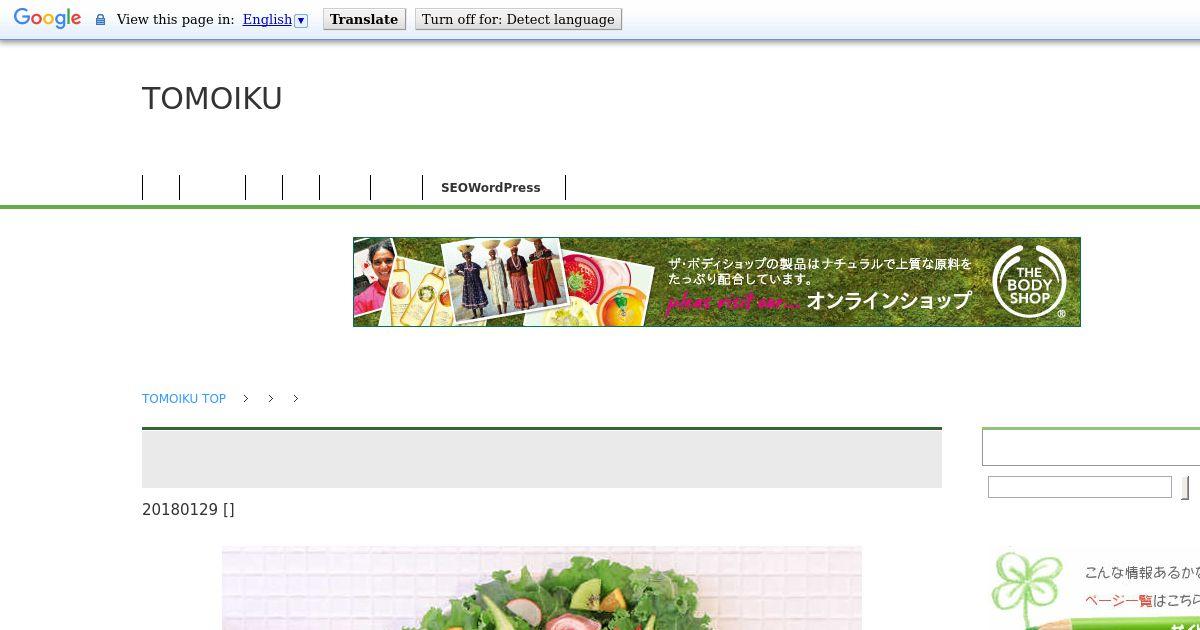Click the sidebar search input field

1079,487
